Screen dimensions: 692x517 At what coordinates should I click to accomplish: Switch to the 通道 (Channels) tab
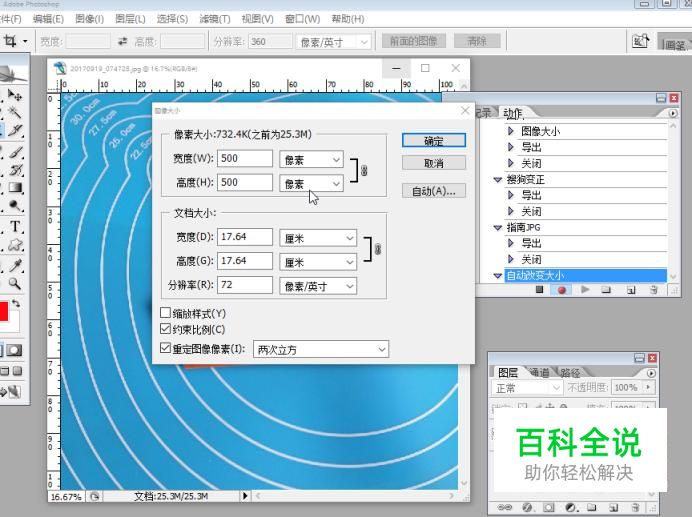pyautogui.click(x=539, y=373)
